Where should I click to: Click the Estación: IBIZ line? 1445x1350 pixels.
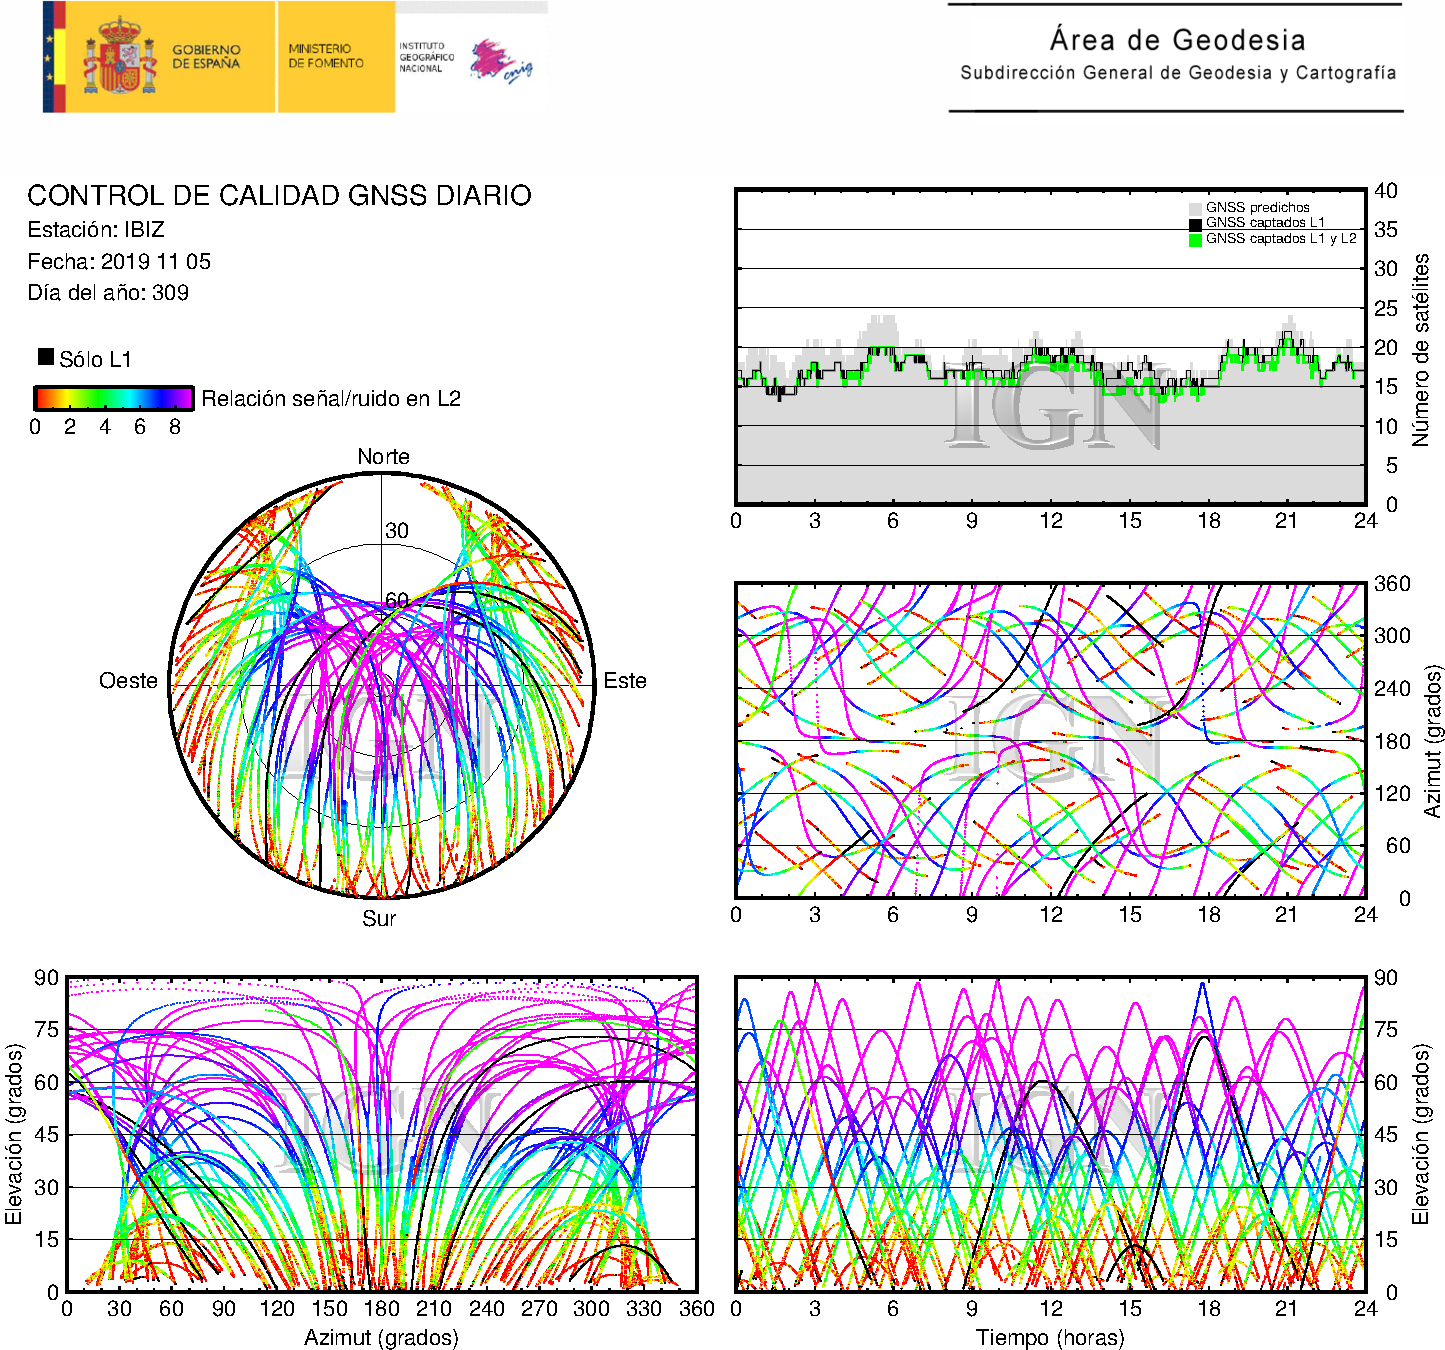pyautogui.click(x=96, y=230)
